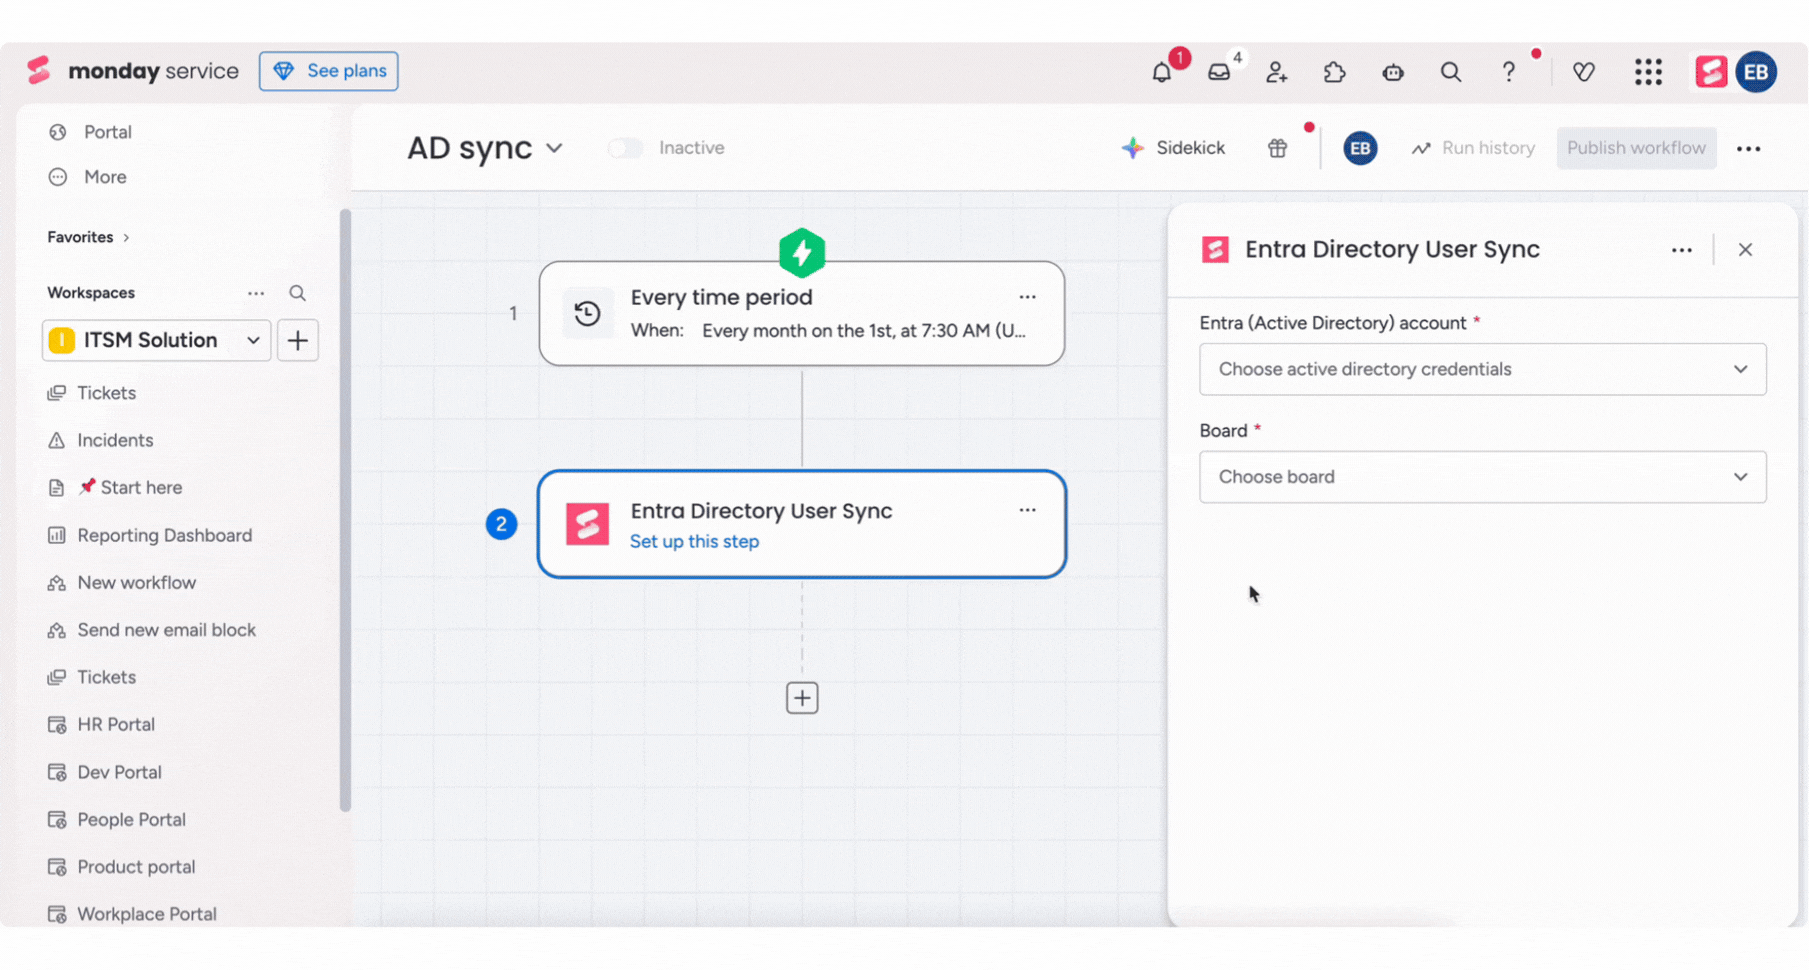Open the AI robot assistant icon
Image resolution: width=1809 pixels, height=970 pixels.
tap(1392, 72)
